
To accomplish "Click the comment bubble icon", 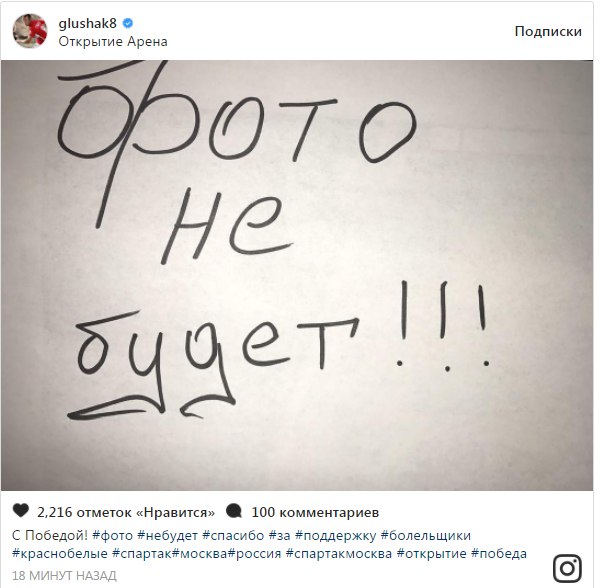I will point(233,511).
